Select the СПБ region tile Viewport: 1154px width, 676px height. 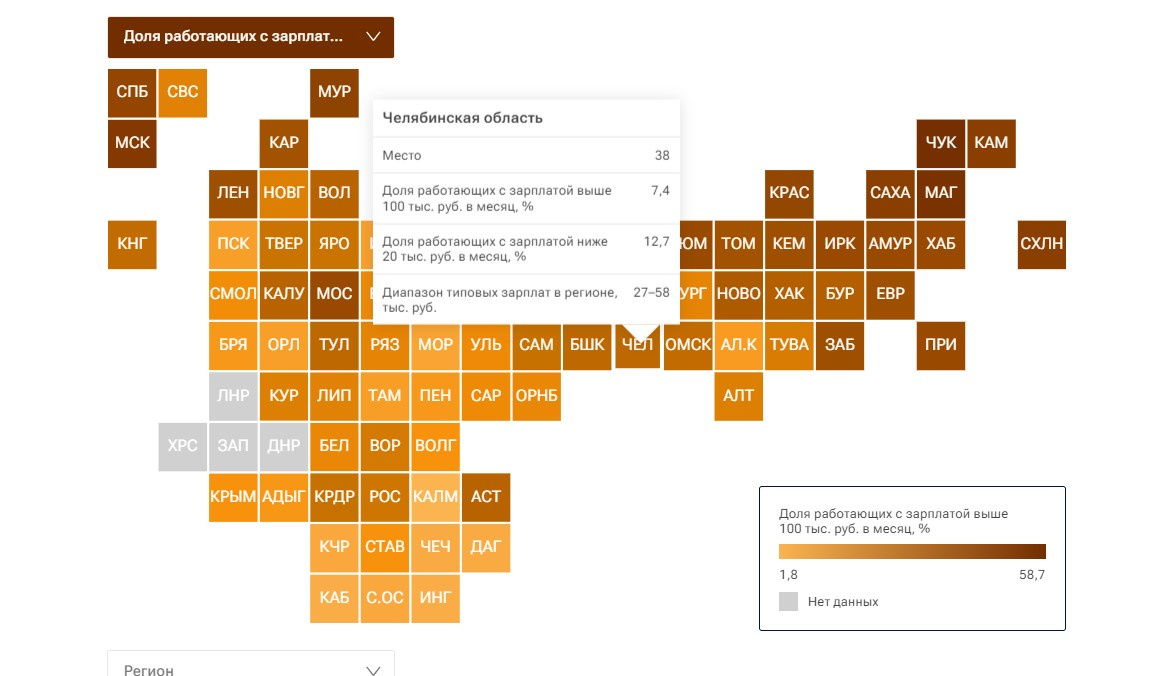pos(132,93)
